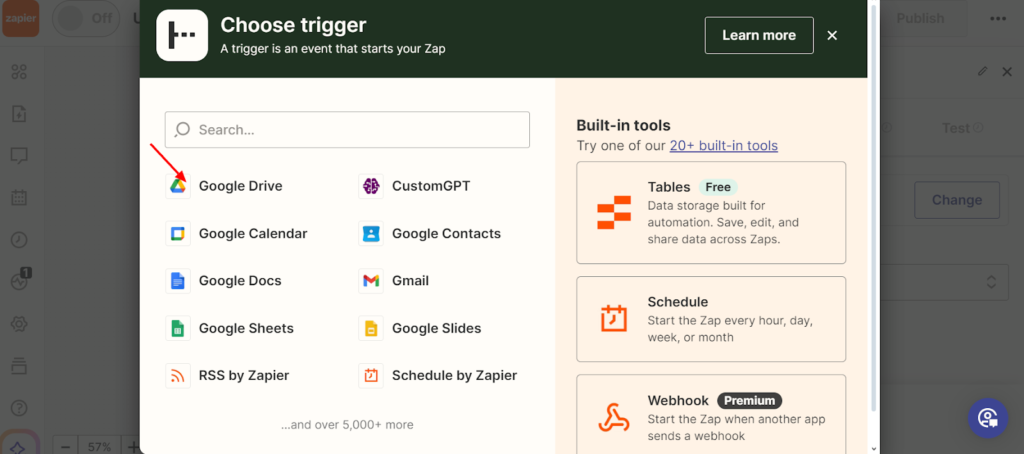Click the Change button
Image resolution: width=1024 pixels, height=454 pixels.
pos(957,200)
